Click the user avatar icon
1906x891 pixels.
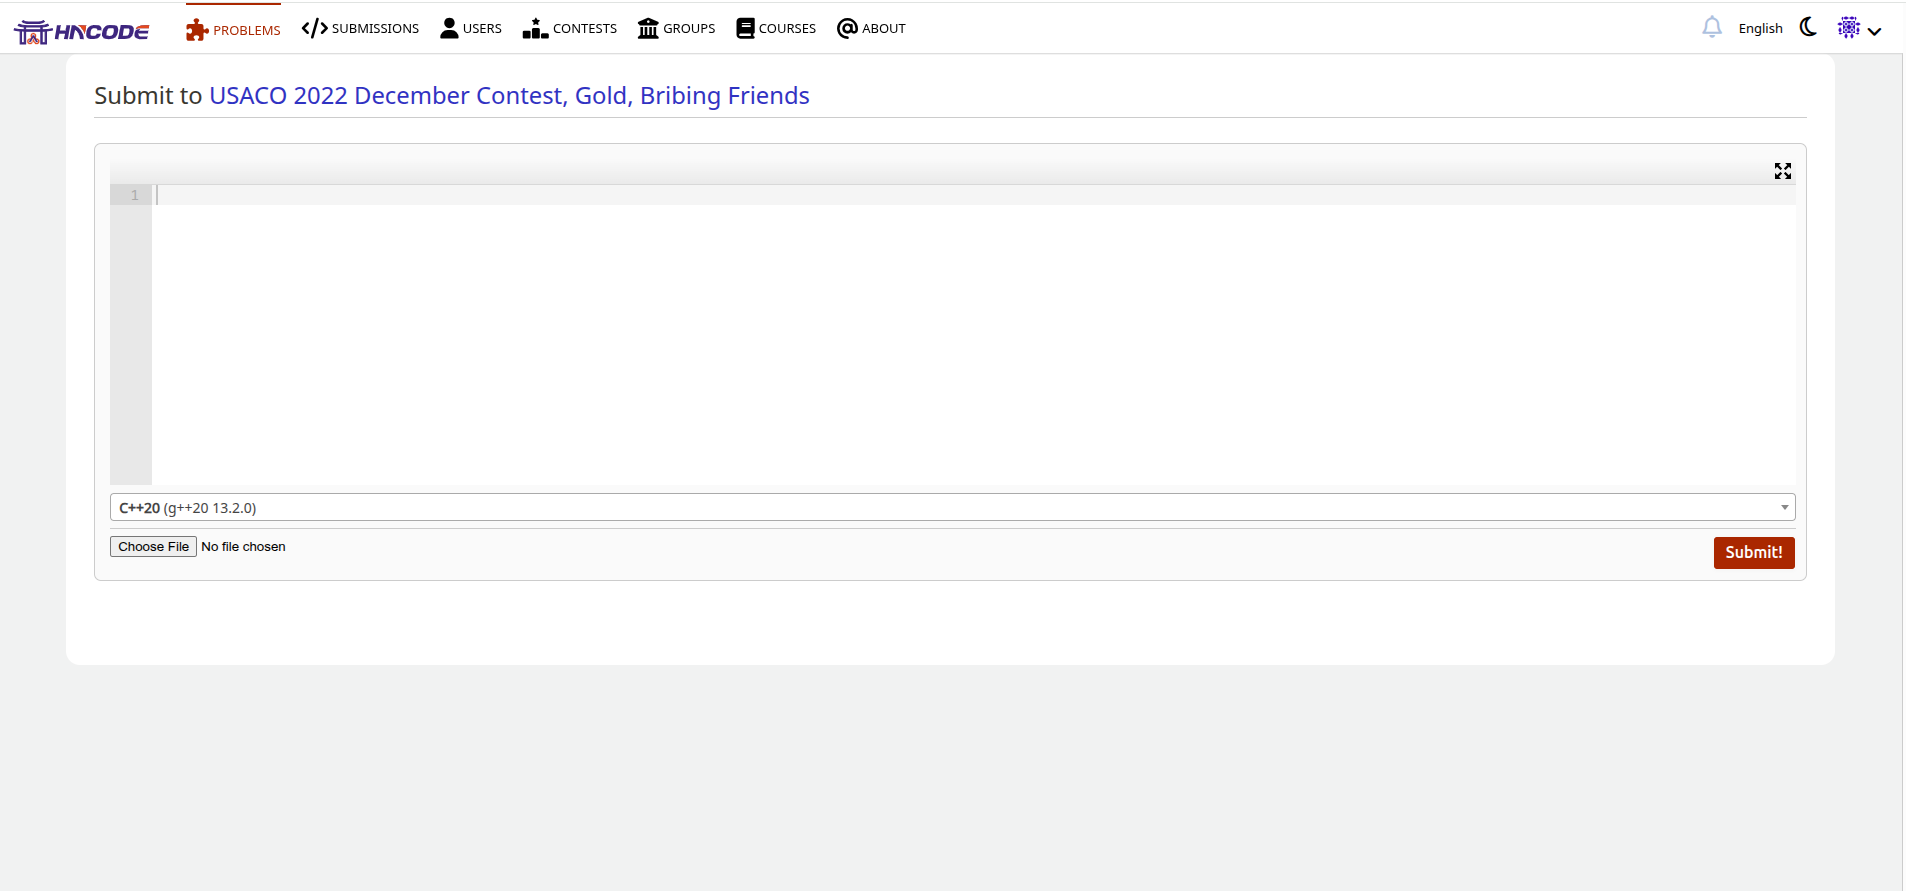[1849, 27]
